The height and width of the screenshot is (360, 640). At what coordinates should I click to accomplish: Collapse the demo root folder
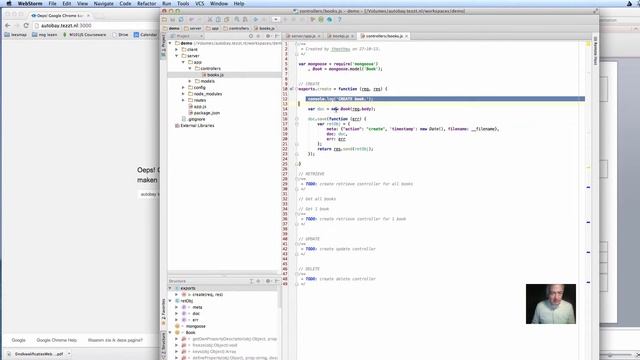(171, 43)
